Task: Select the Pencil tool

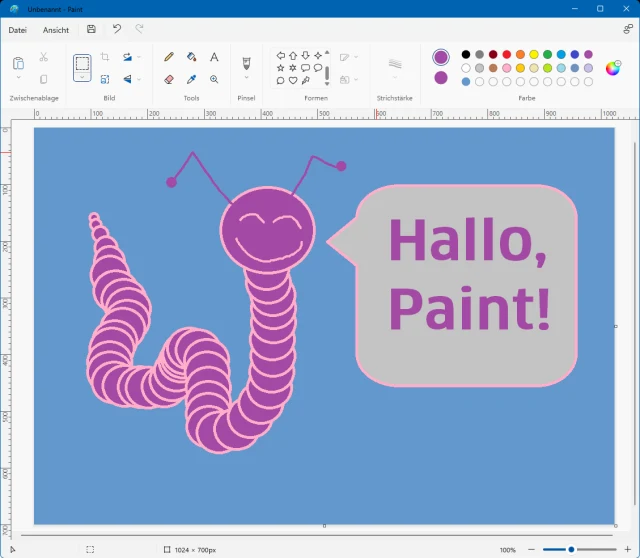Action: coord(169,57)
